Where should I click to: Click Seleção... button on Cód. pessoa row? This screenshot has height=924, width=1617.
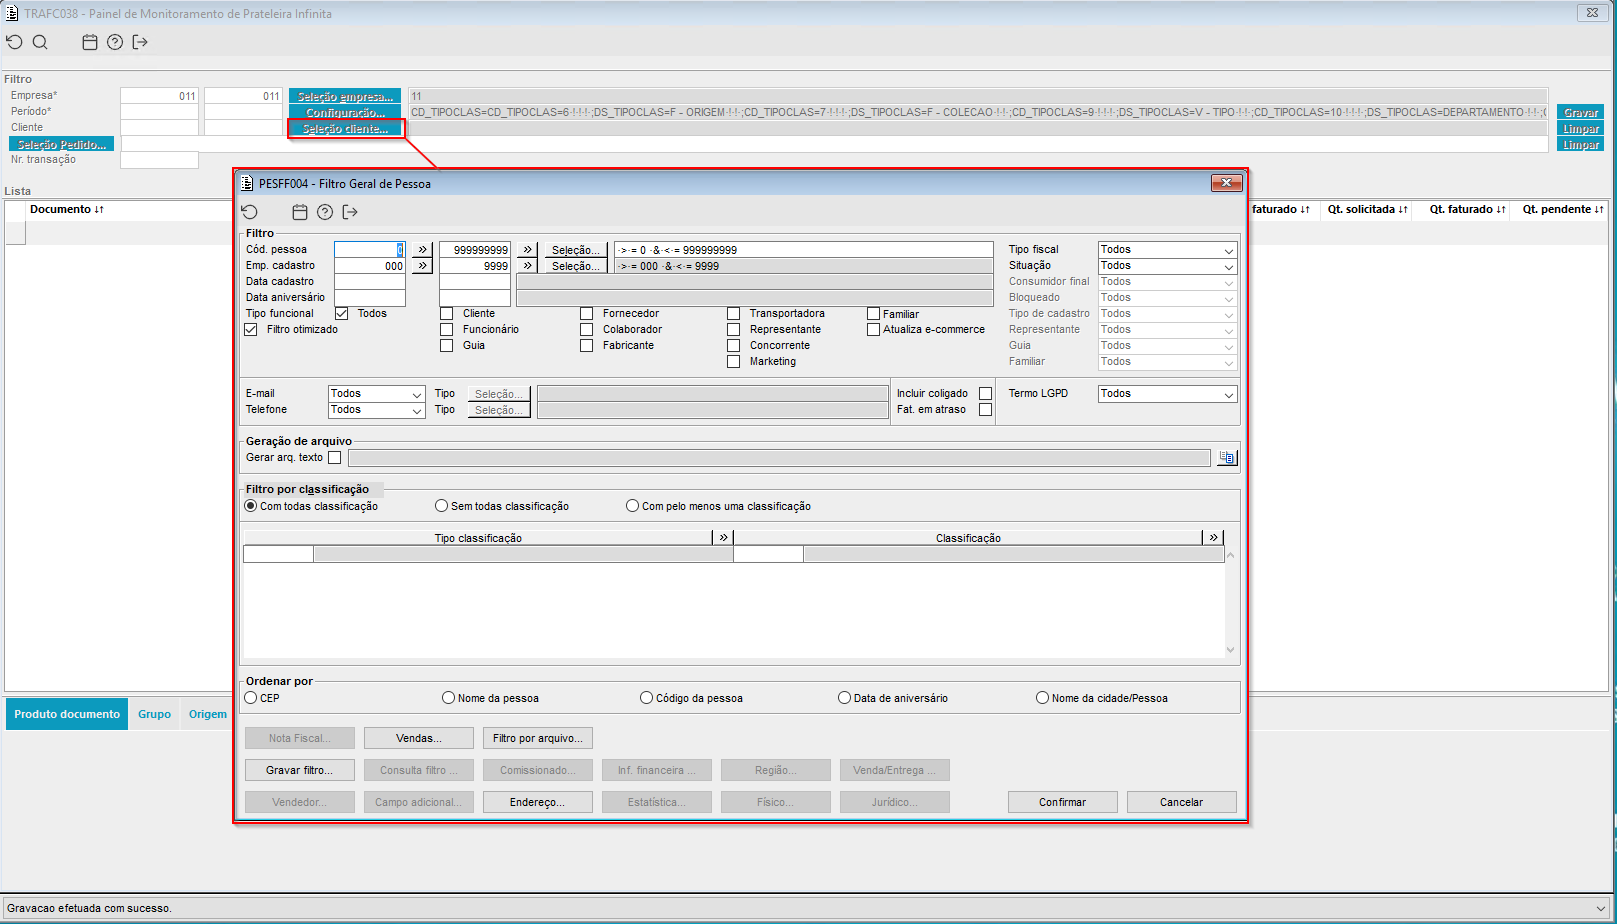point(575,250)
